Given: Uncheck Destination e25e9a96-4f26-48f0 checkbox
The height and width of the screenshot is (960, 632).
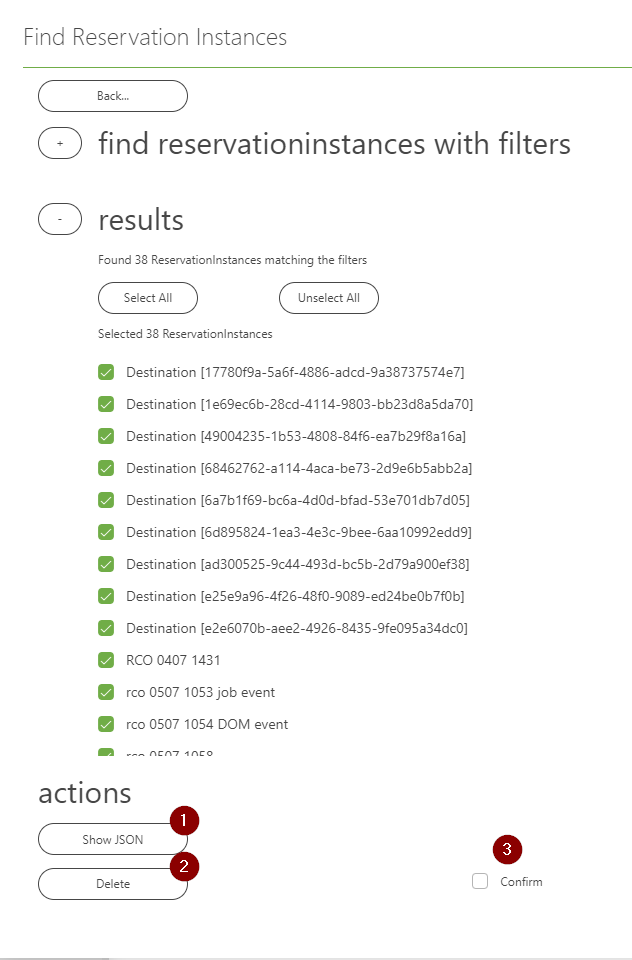Looking at the screenshot, I should pyautogui.click(x=106, y=596).
